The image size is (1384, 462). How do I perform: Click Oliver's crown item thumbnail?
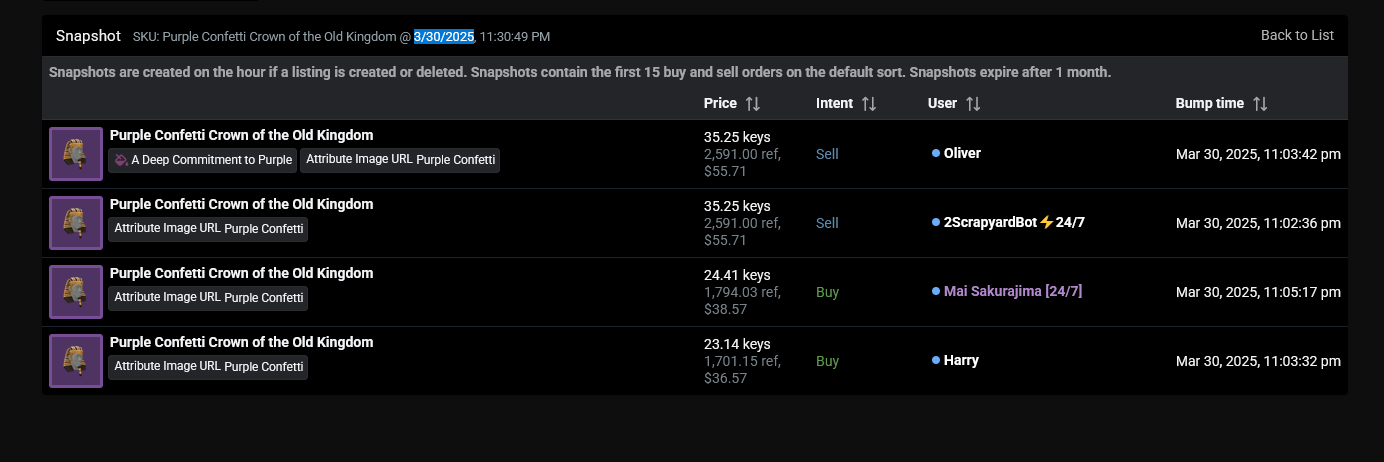76,154
